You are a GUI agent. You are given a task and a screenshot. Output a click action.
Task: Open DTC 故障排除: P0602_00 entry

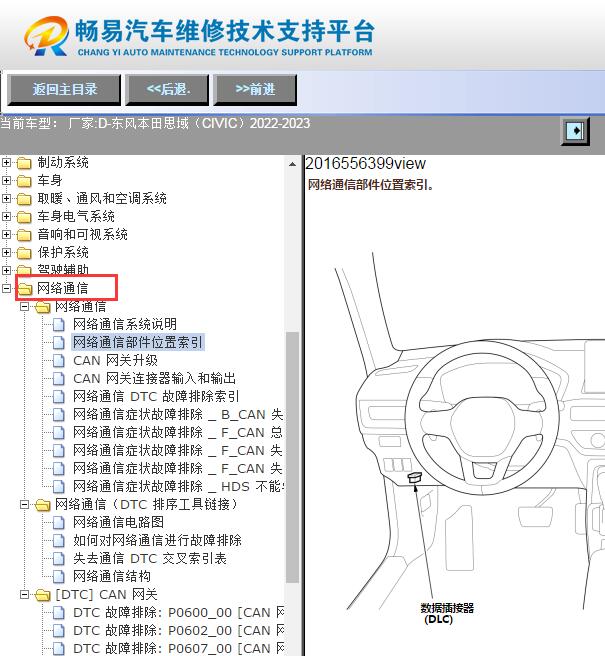179,630
